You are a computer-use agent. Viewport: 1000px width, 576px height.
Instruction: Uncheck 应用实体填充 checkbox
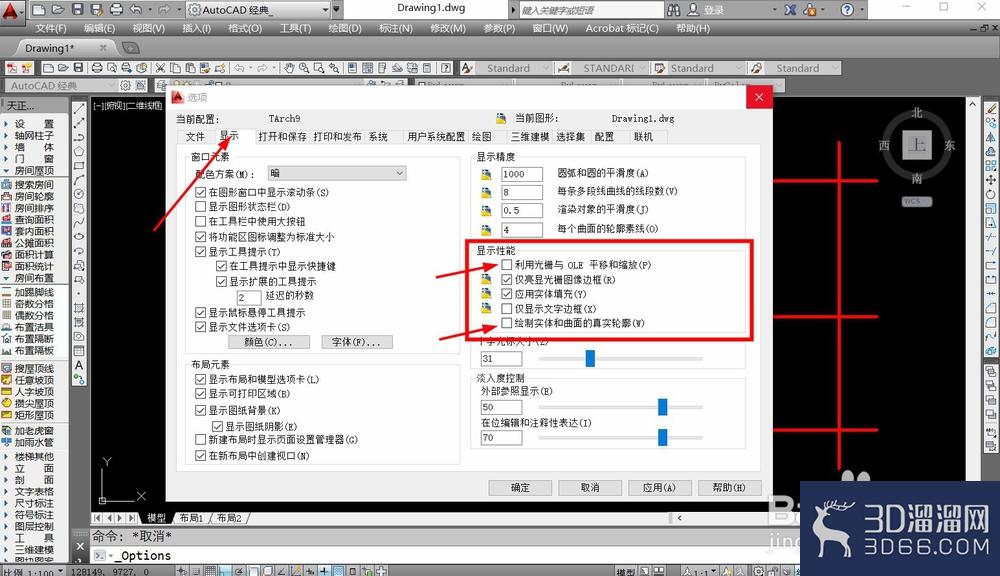(x=506, y=294)
